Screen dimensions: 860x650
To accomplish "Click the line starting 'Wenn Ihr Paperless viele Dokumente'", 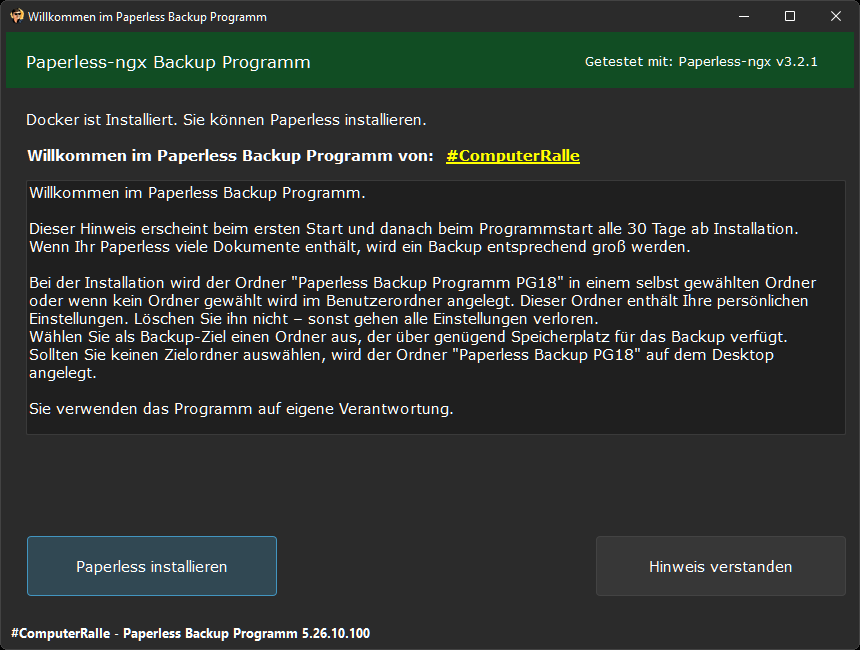I will click(360, 247).
